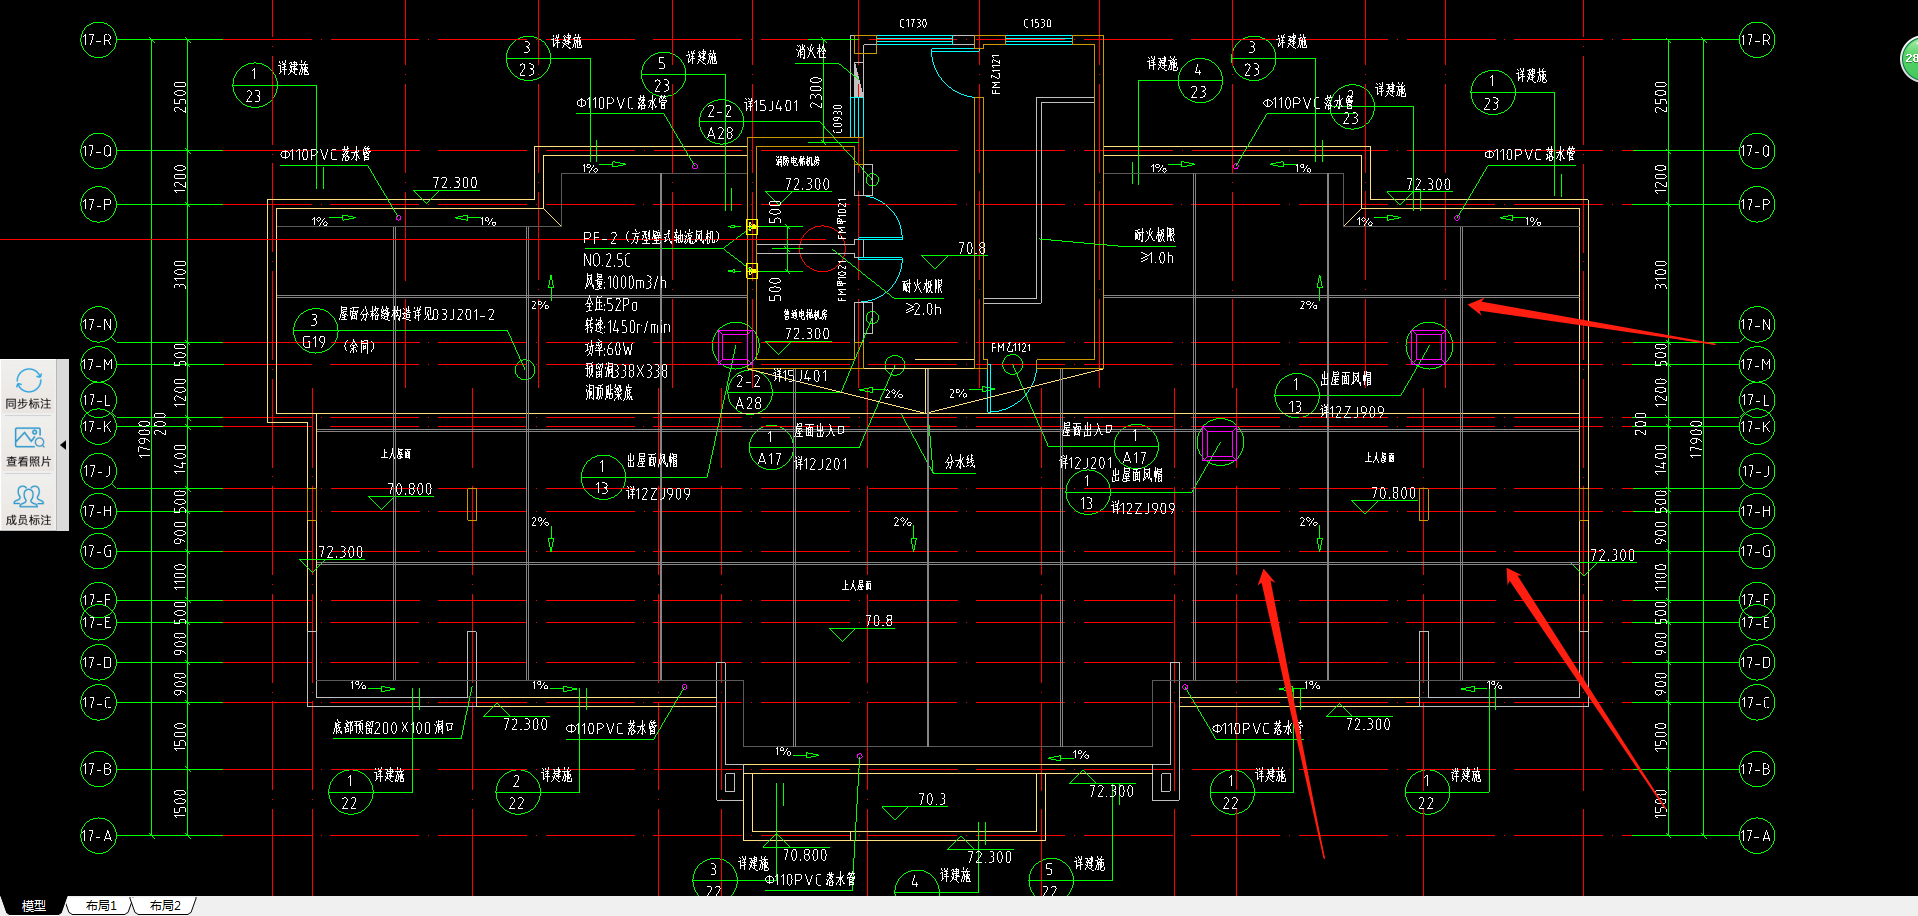Click the green round badge at top right

pos(1908,59)
